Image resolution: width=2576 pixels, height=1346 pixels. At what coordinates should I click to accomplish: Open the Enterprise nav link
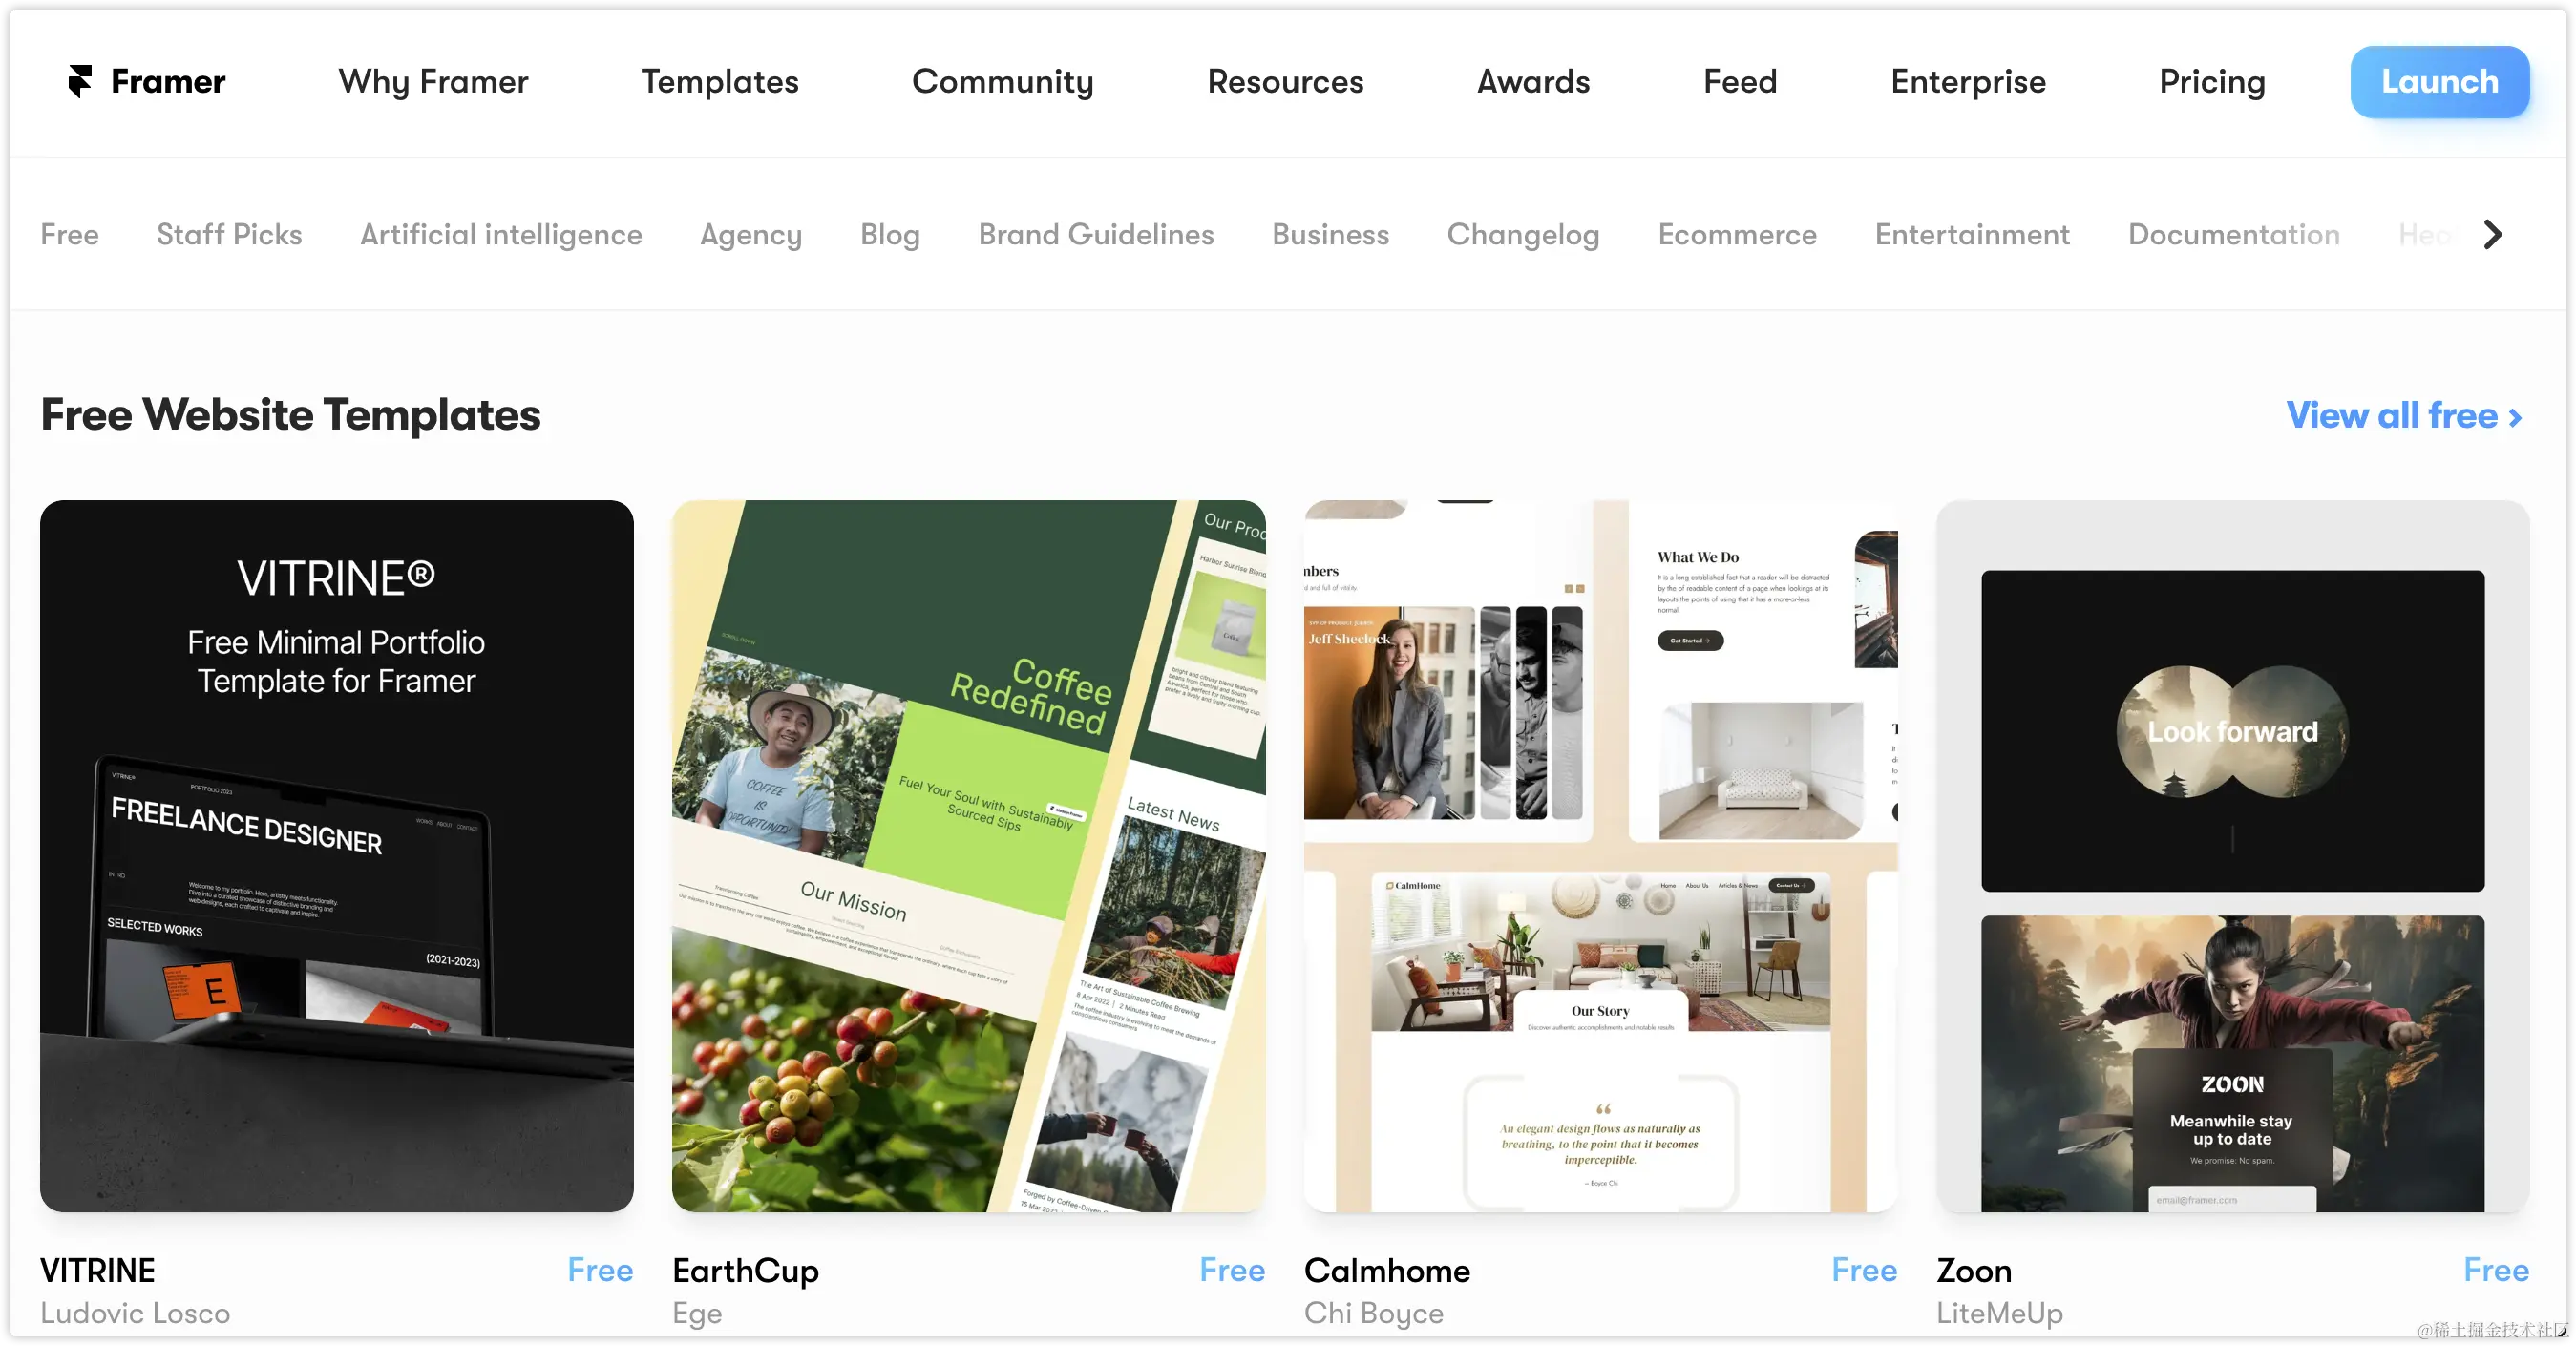click(x=1968, y=81)
